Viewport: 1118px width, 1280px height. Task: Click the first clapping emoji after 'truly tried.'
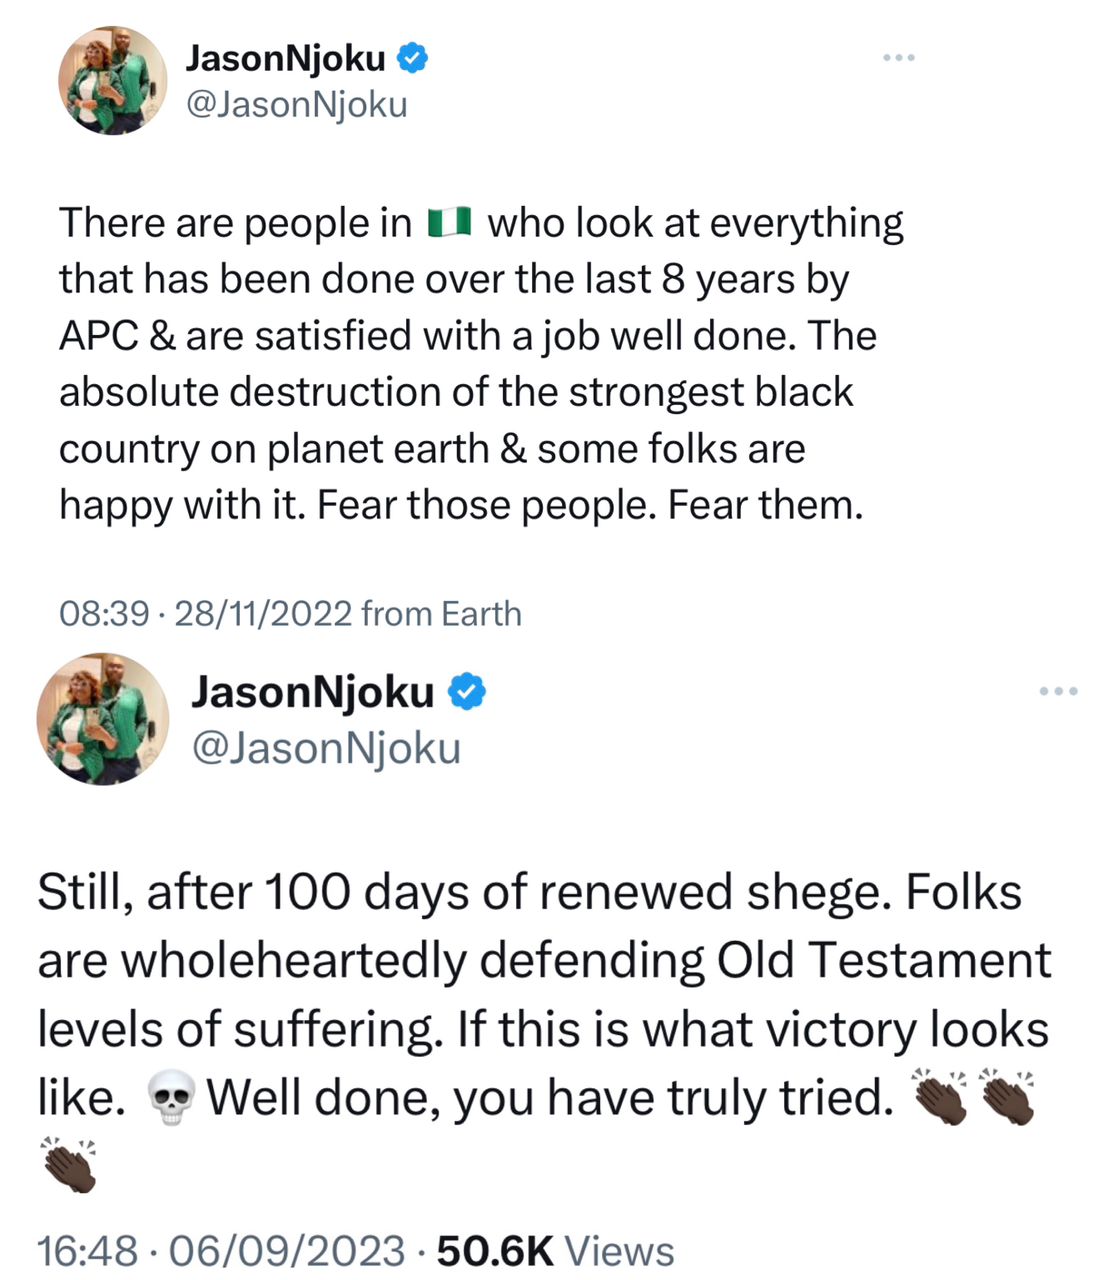[942, 1097]
